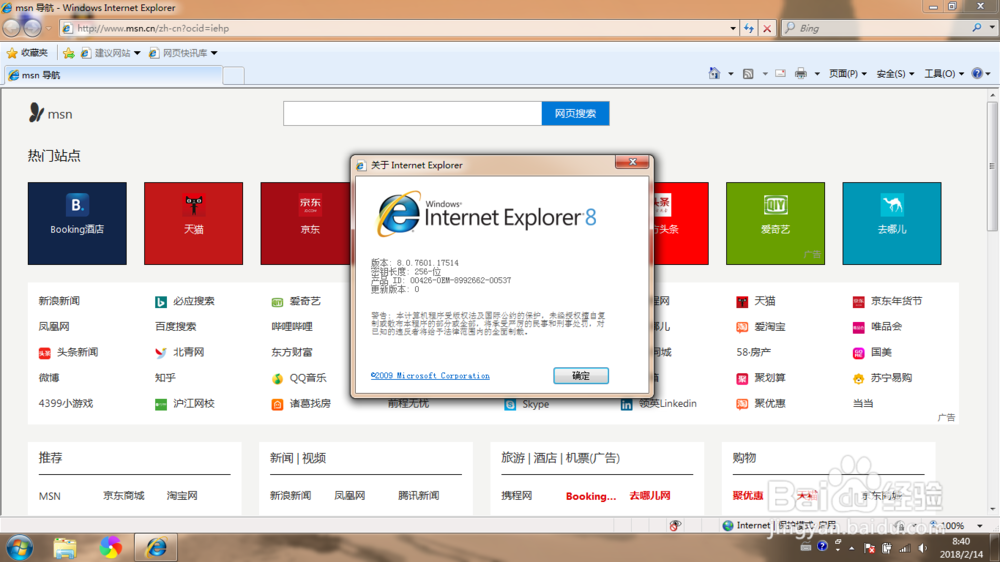Click the read mail icon
Viewport: 1000px width, 562px height.
pyautogui.click(x=781, y=73)
